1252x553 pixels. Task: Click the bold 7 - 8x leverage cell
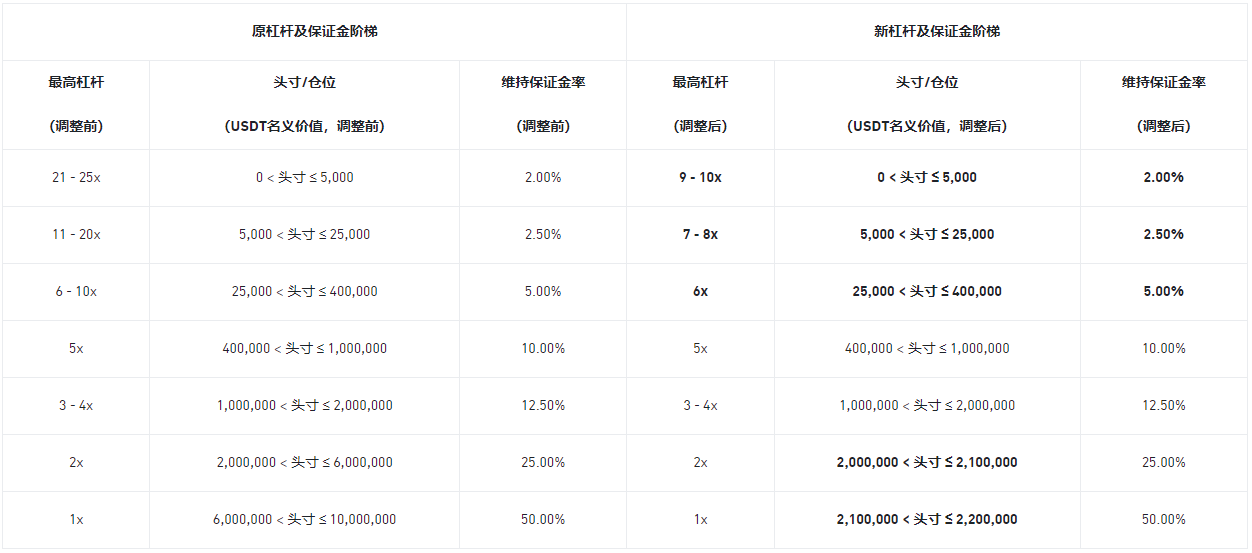[x=700, y=235]
